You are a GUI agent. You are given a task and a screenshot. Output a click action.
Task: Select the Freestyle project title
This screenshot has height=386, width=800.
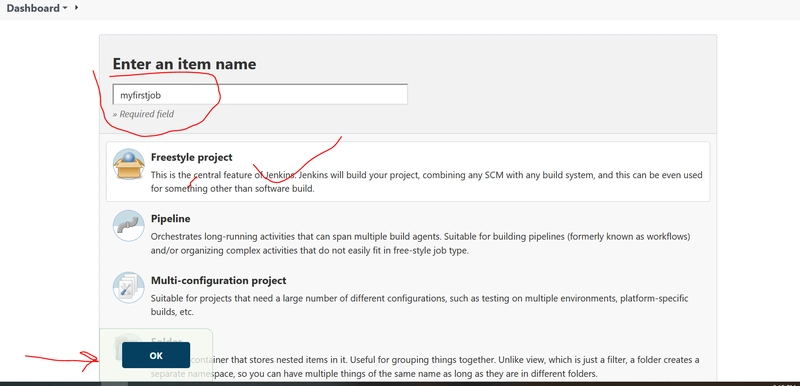point(191,157)
